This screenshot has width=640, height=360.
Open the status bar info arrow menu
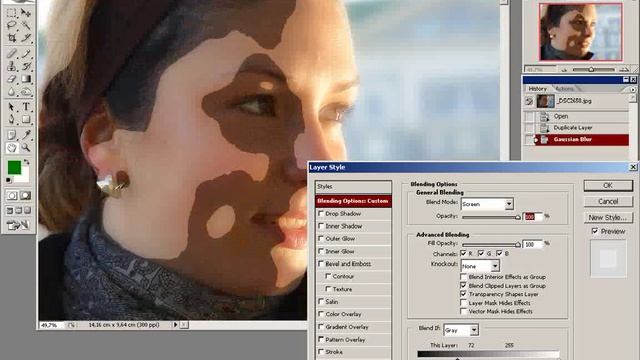(176, 325)
